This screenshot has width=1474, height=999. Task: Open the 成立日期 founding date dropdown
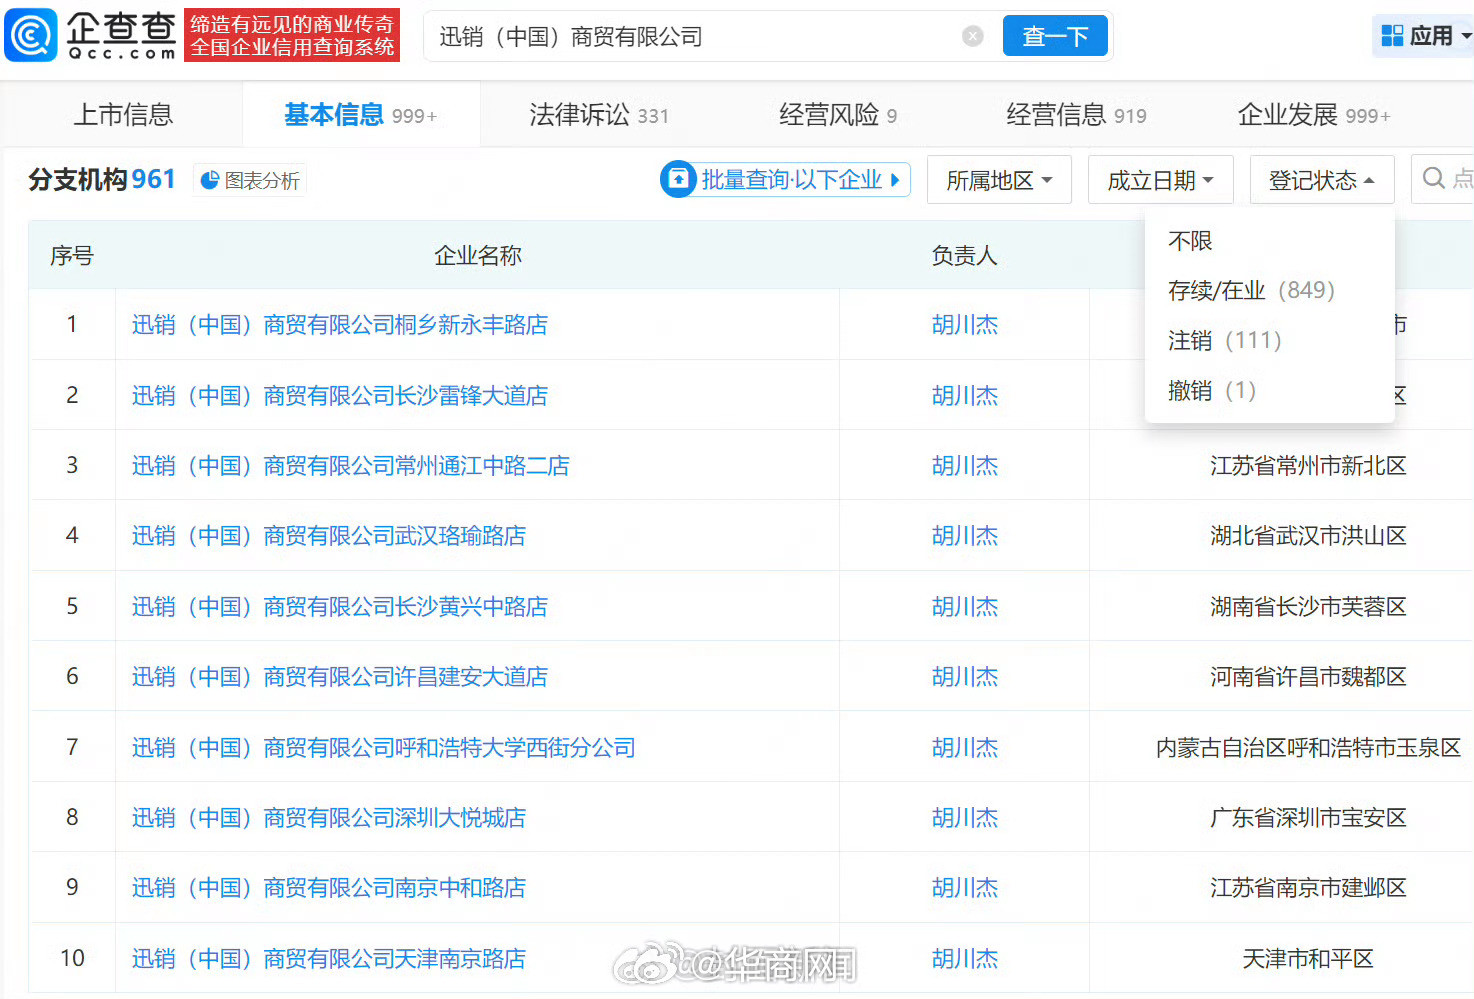click(x=1160, y=179)
